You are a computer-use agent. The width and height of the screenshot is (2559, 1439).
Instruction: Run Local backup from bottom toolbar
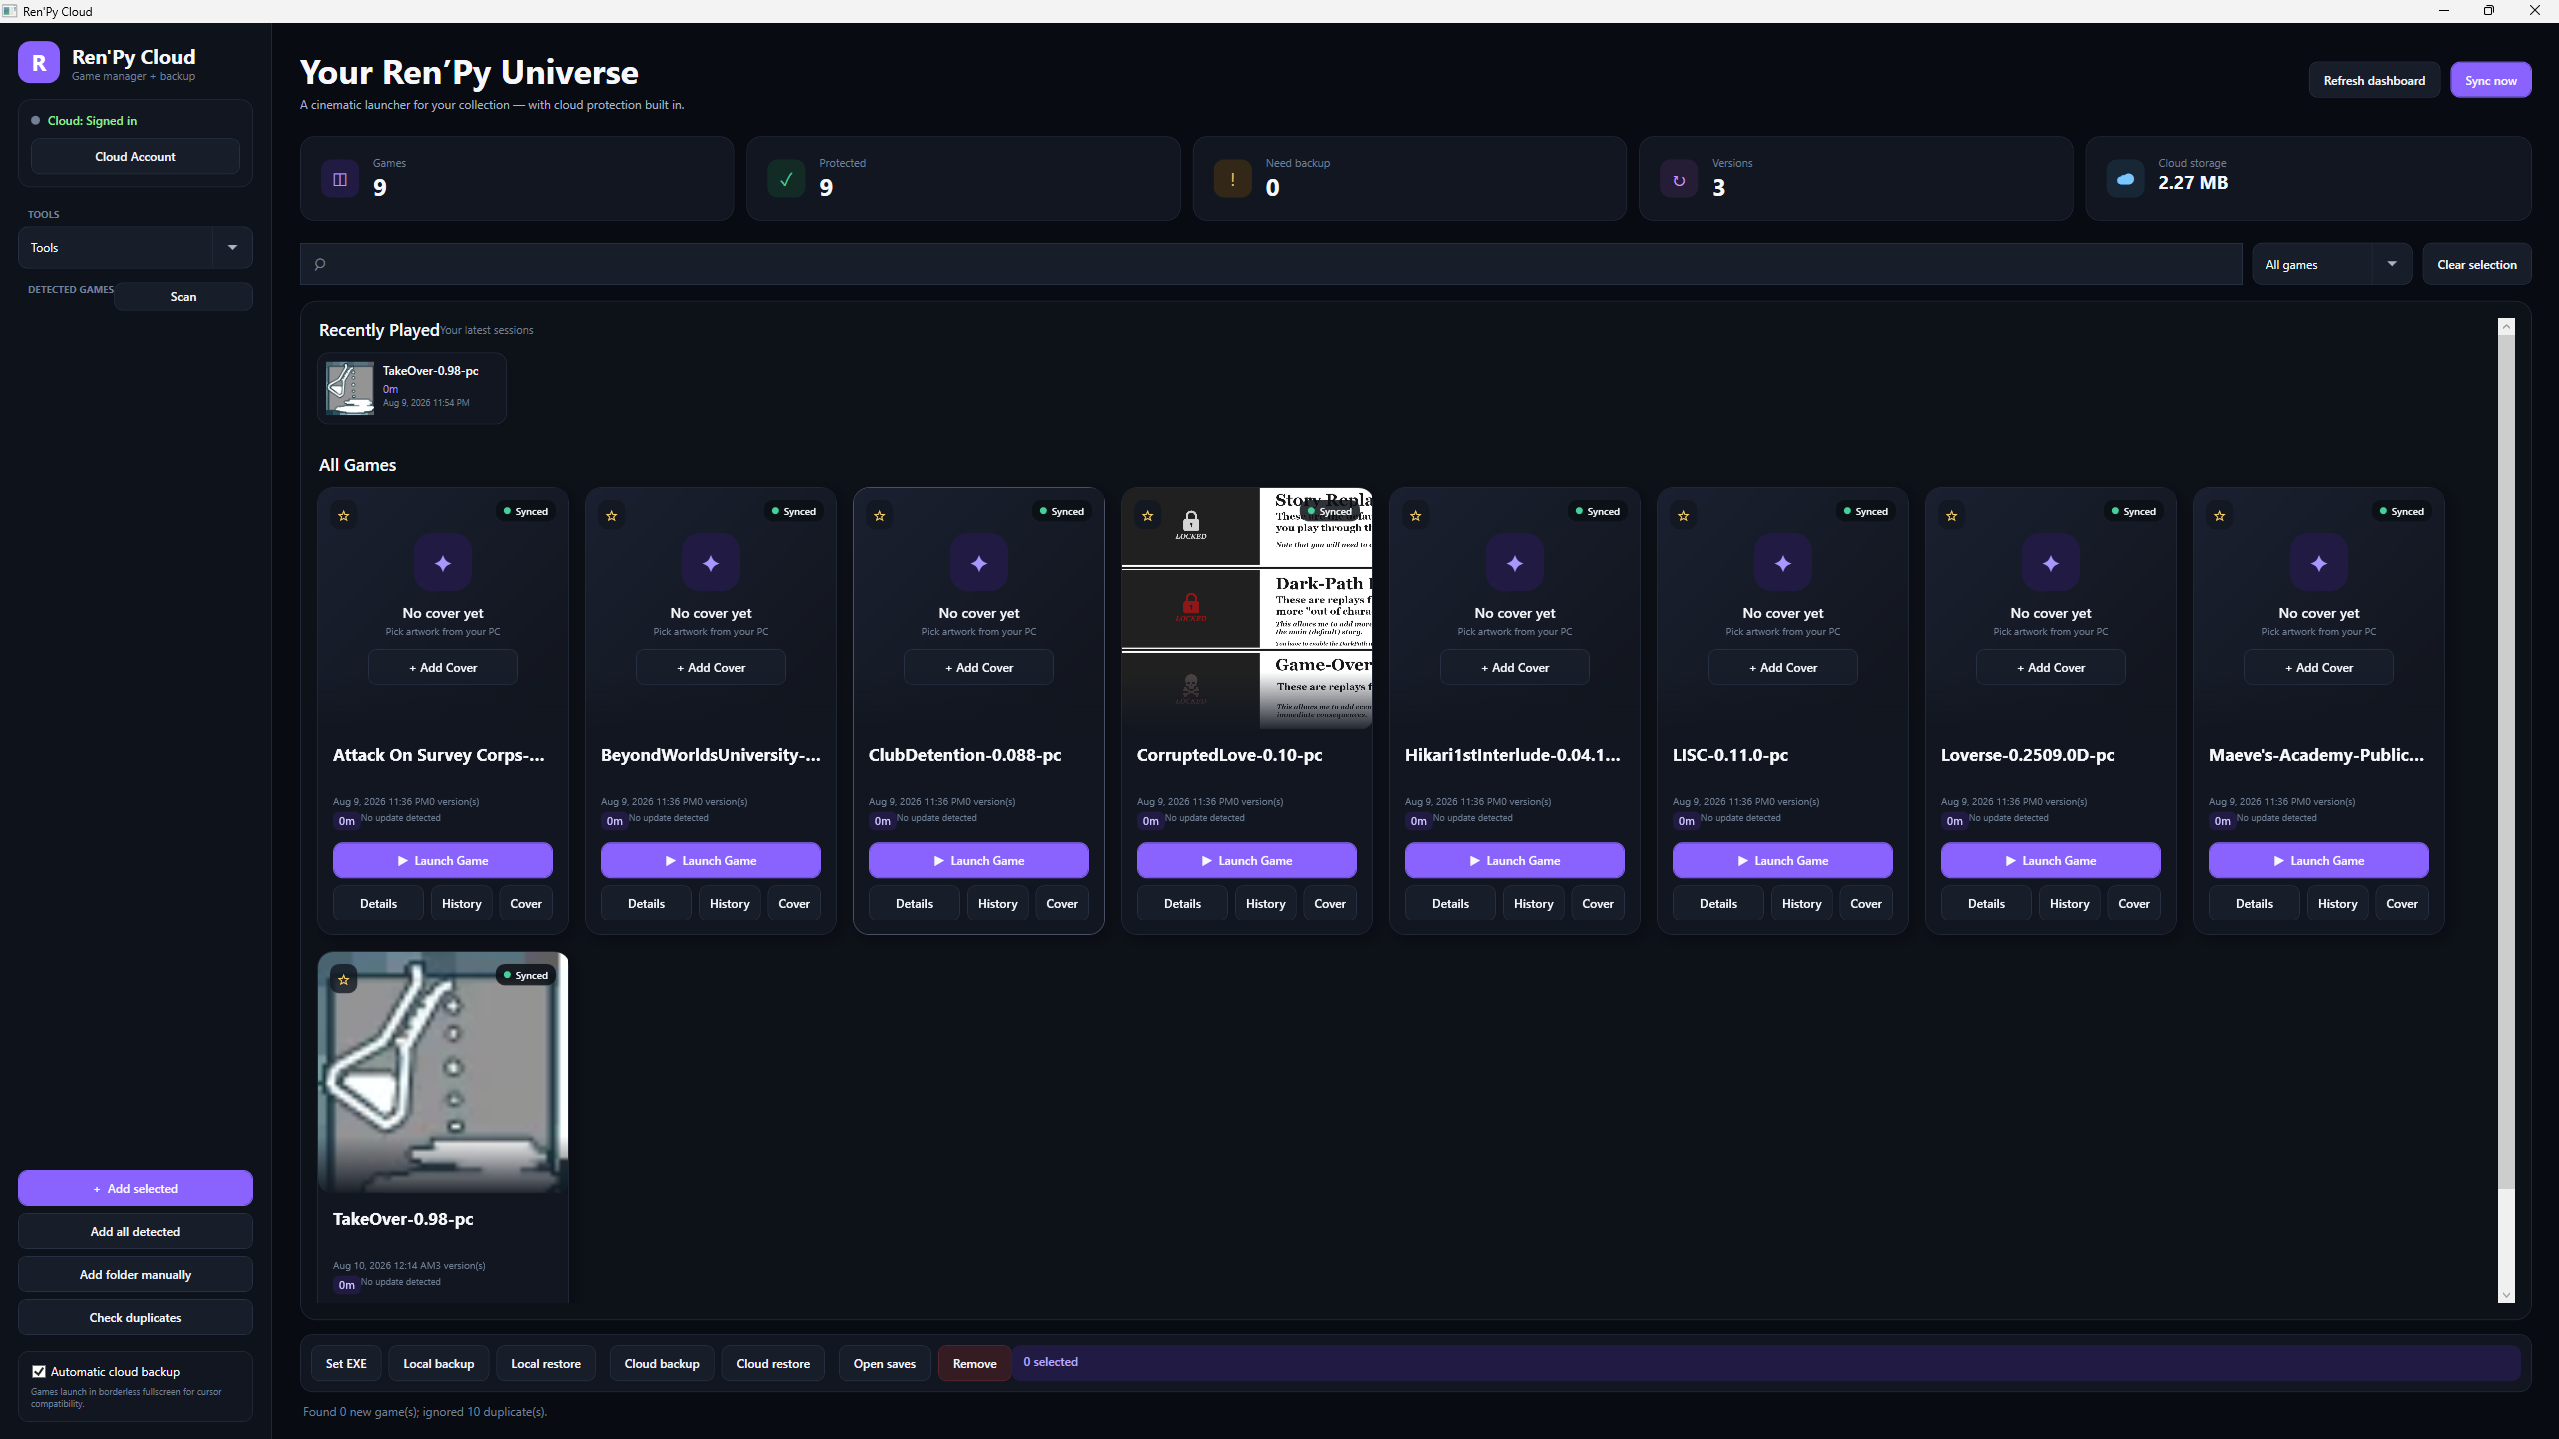pos(439,1364)
